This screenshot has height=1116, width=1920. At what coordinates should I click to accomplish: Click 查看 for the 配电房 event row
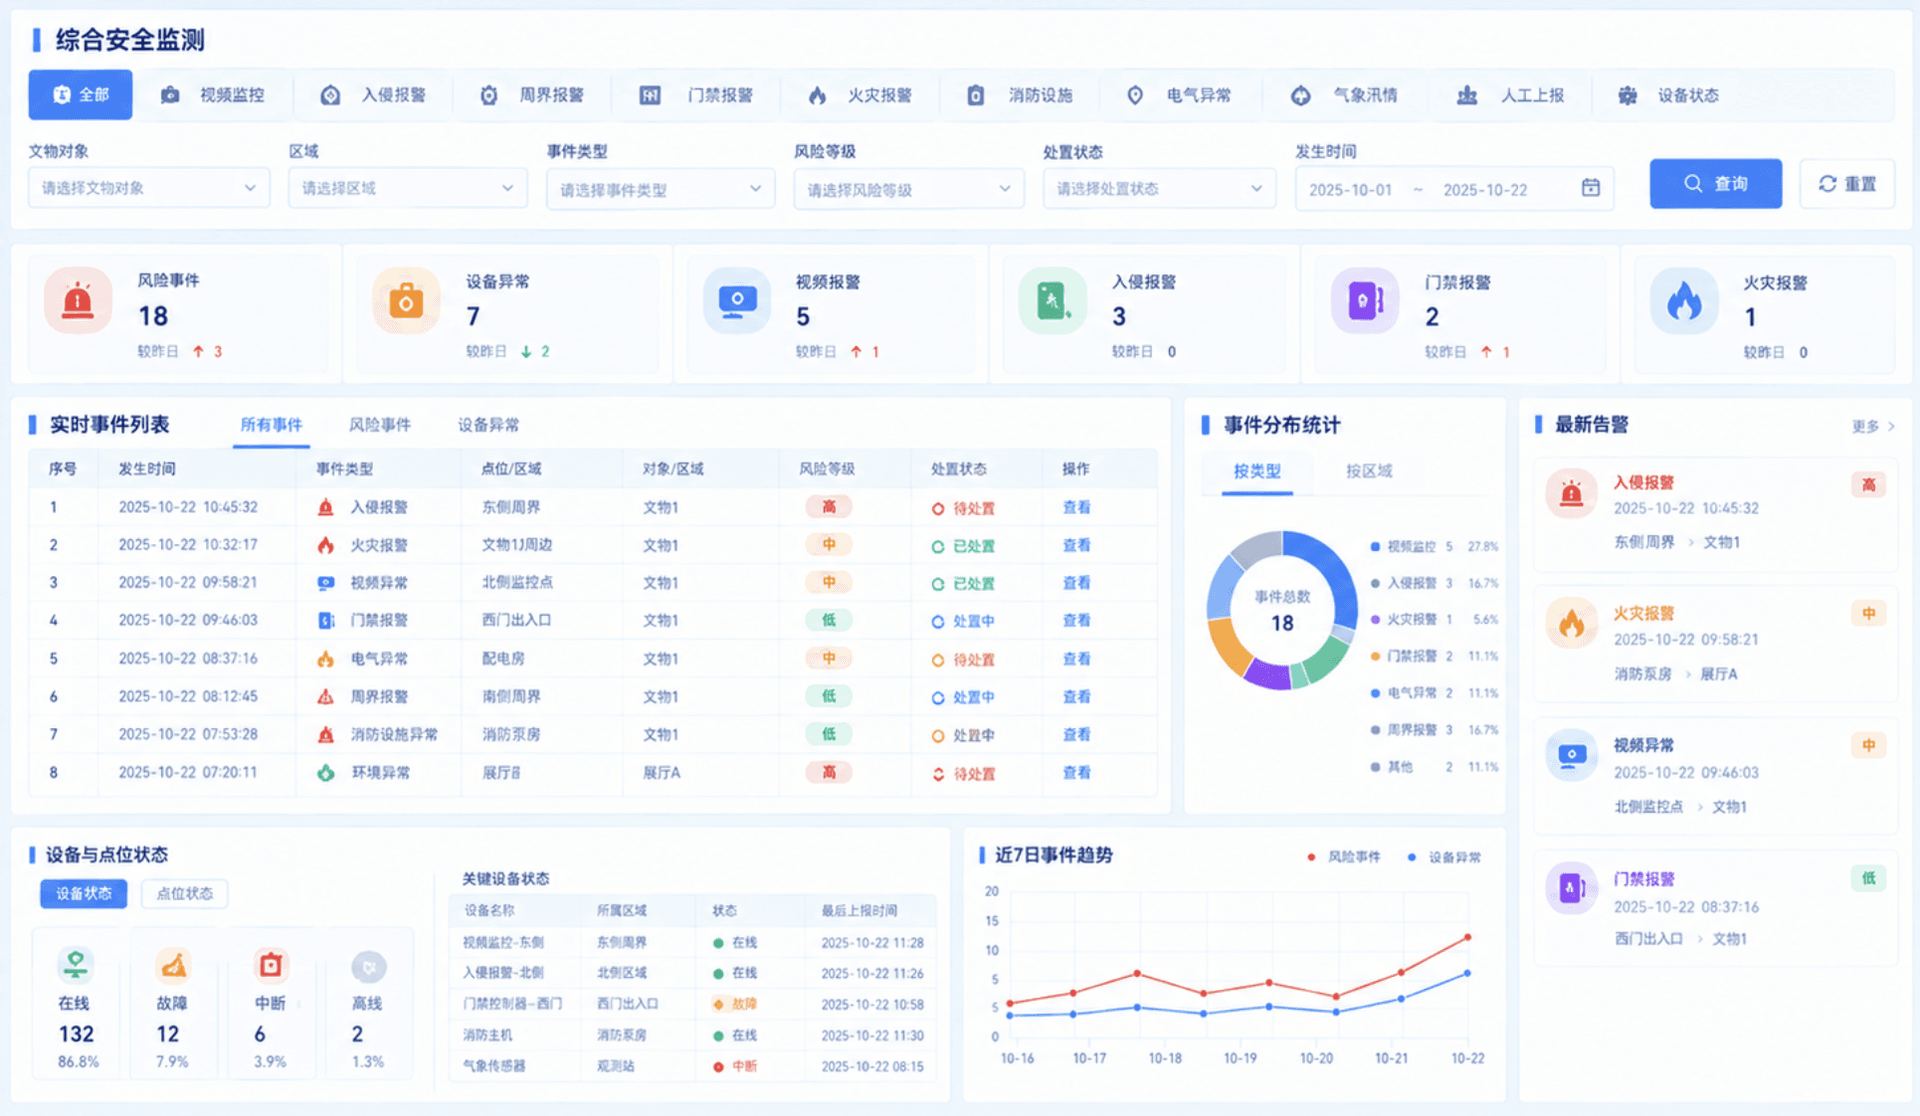[1076, 659]
